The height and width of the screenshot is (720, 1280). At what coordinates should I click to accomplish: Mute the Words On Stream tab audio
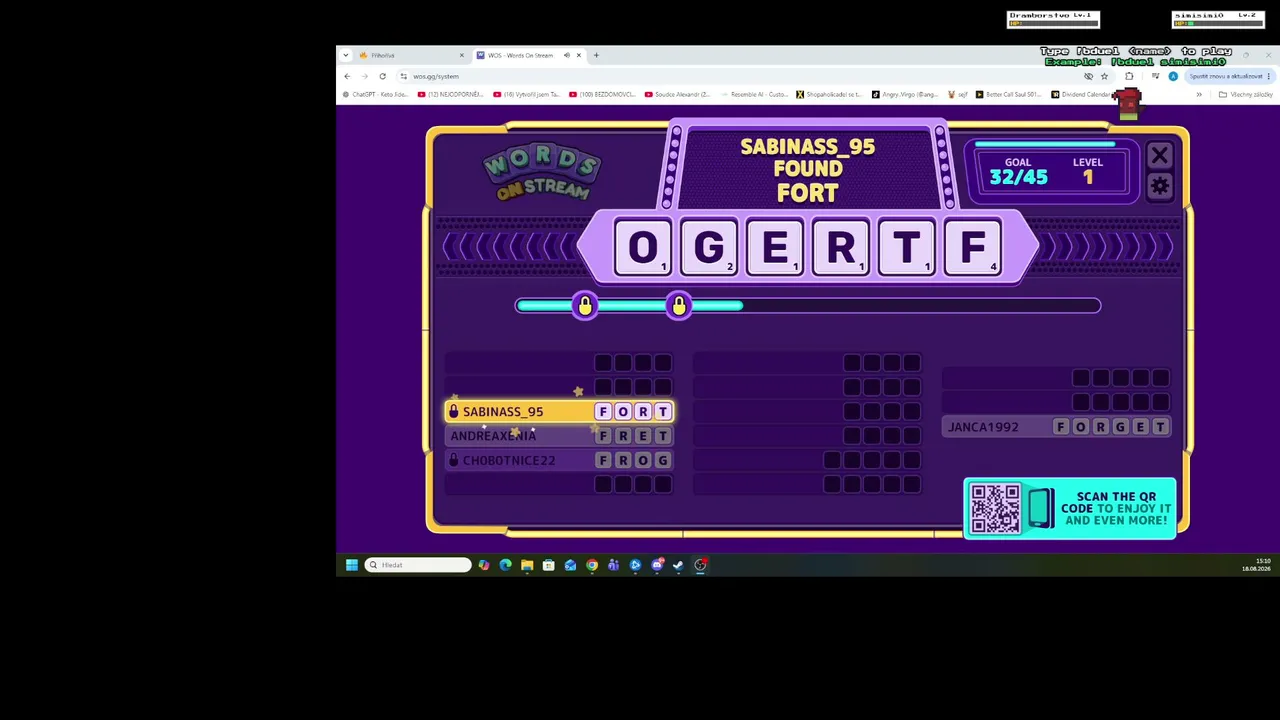(x=567, y=55)
